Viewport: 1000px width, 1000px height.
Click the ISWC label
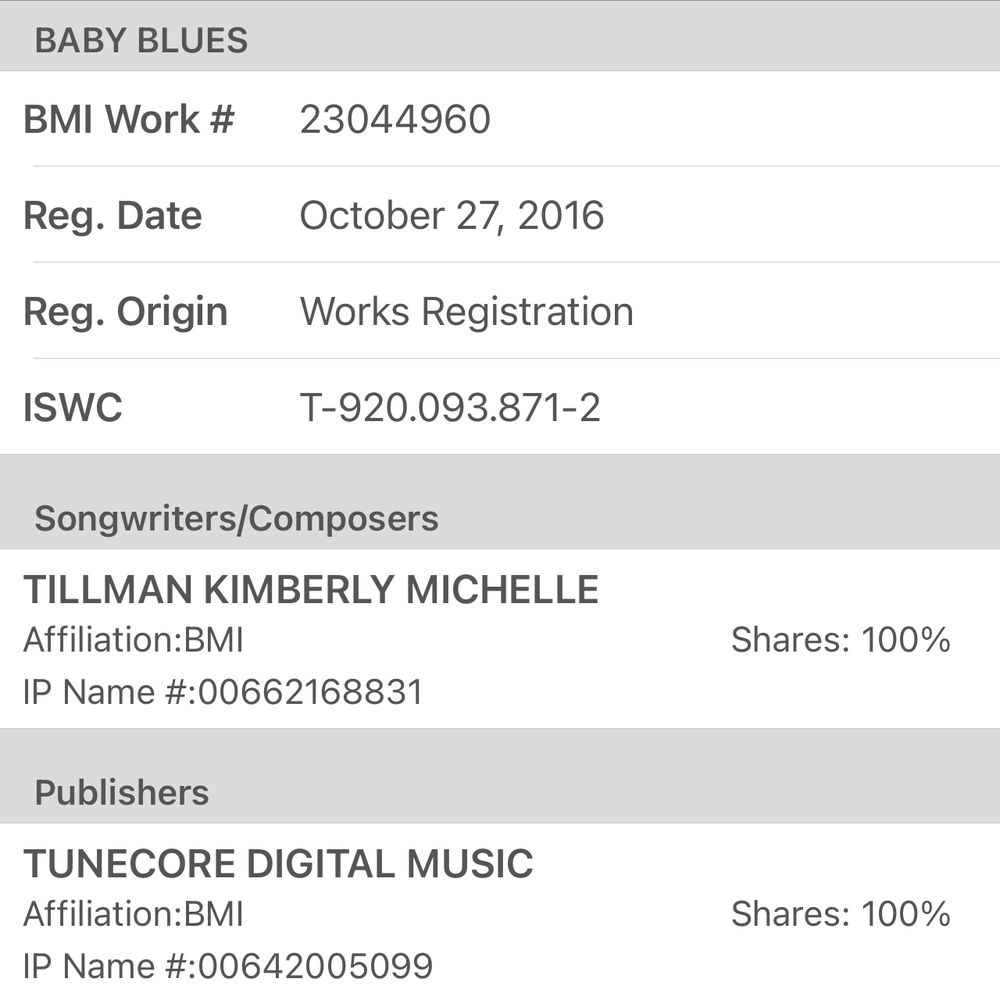tap(72, 408)
